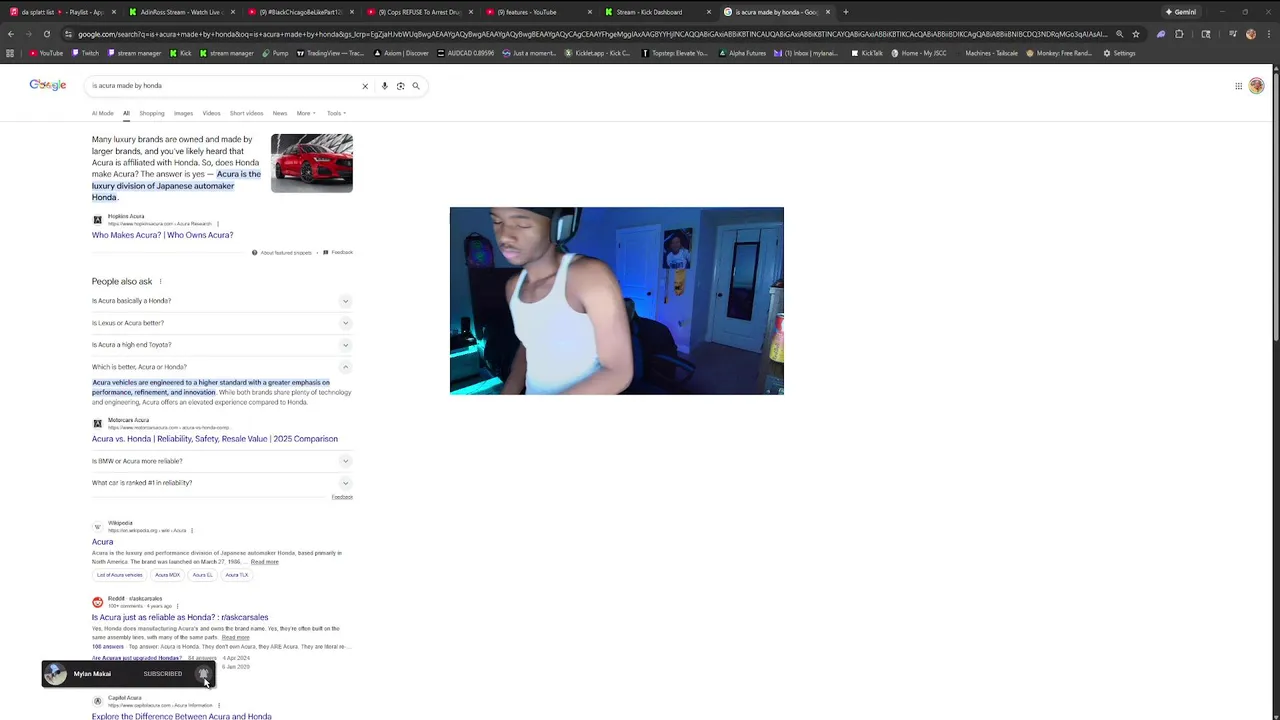Open a new tab with the plus icon

click(x=846, y=12)
